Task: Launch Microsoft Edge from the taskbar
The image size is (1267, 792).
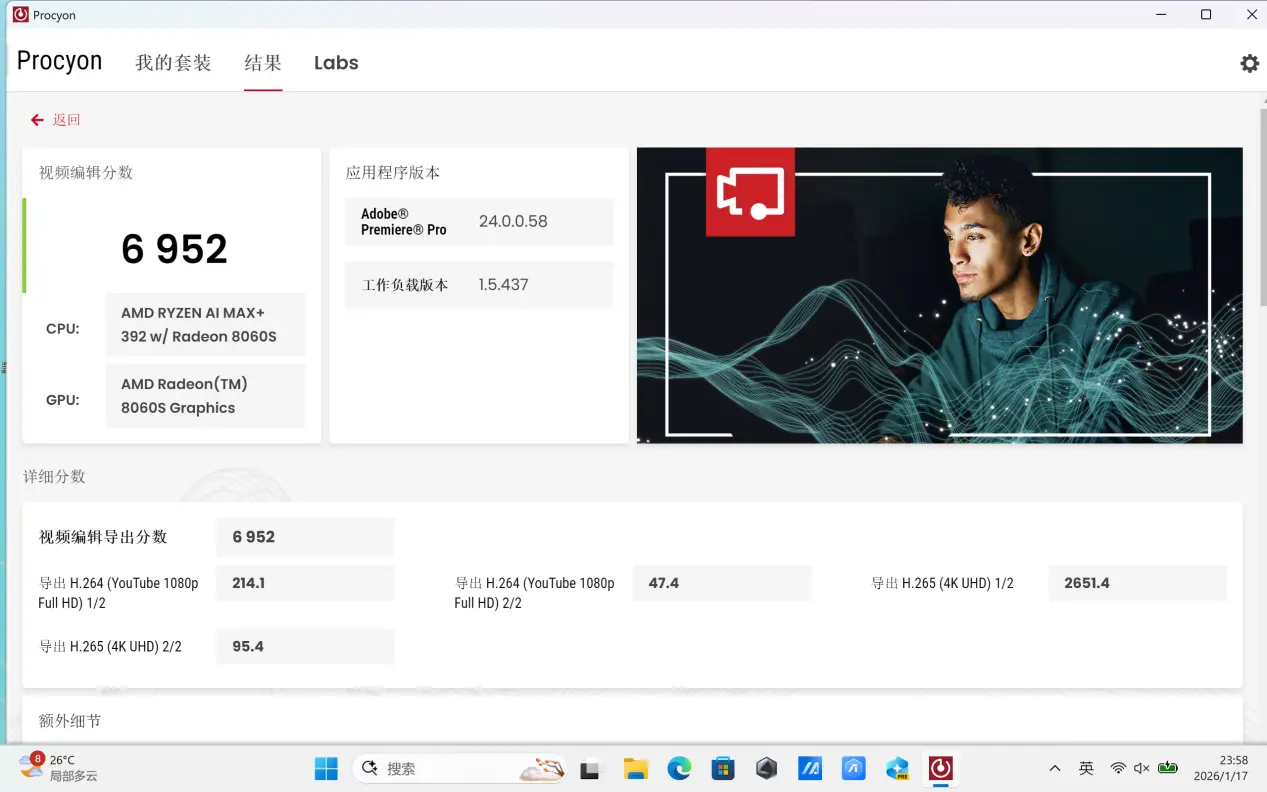Action: point(679,768)
